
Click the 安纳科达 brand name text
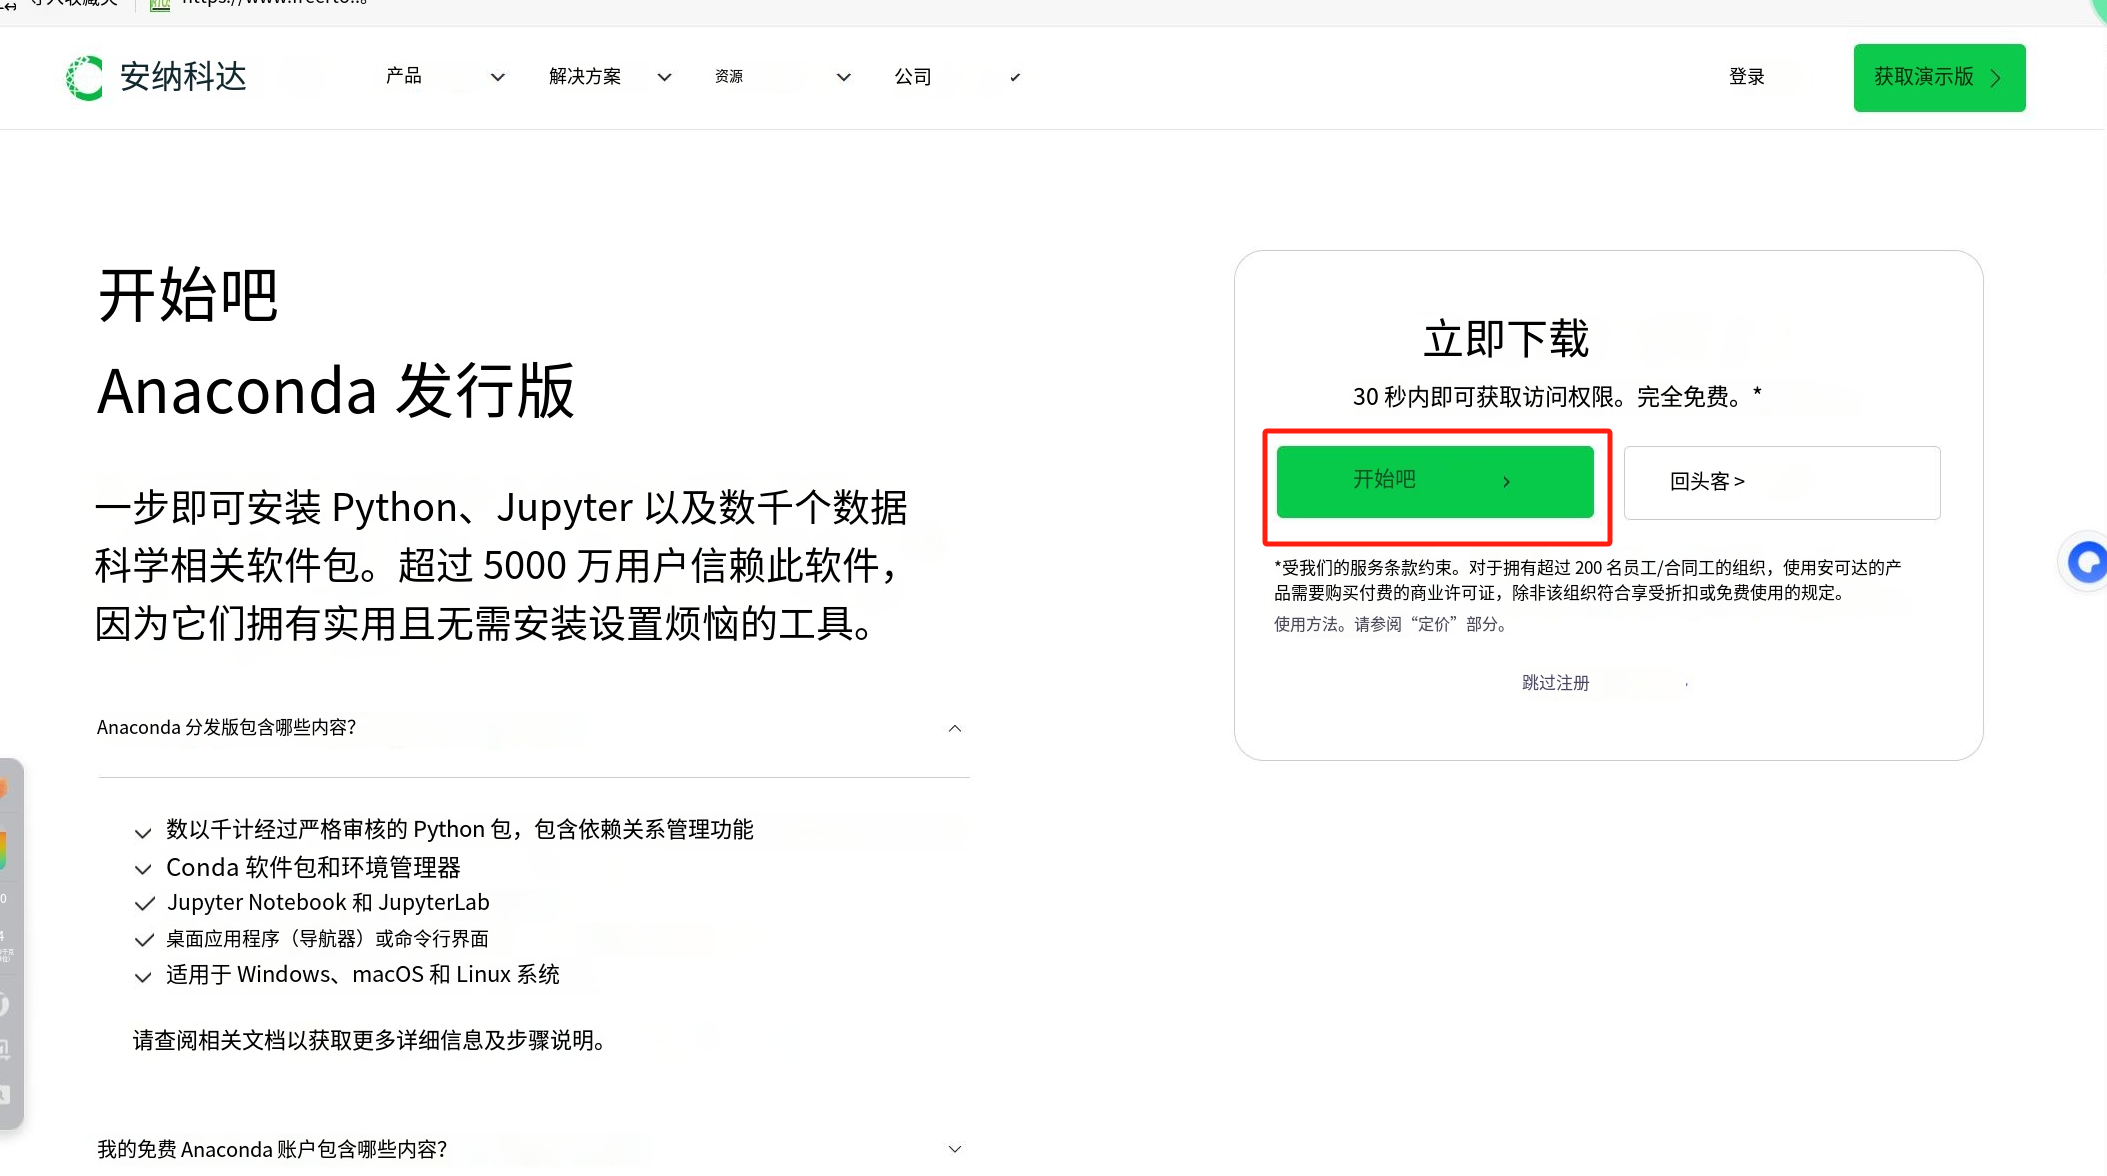click(x=183, y=77)
